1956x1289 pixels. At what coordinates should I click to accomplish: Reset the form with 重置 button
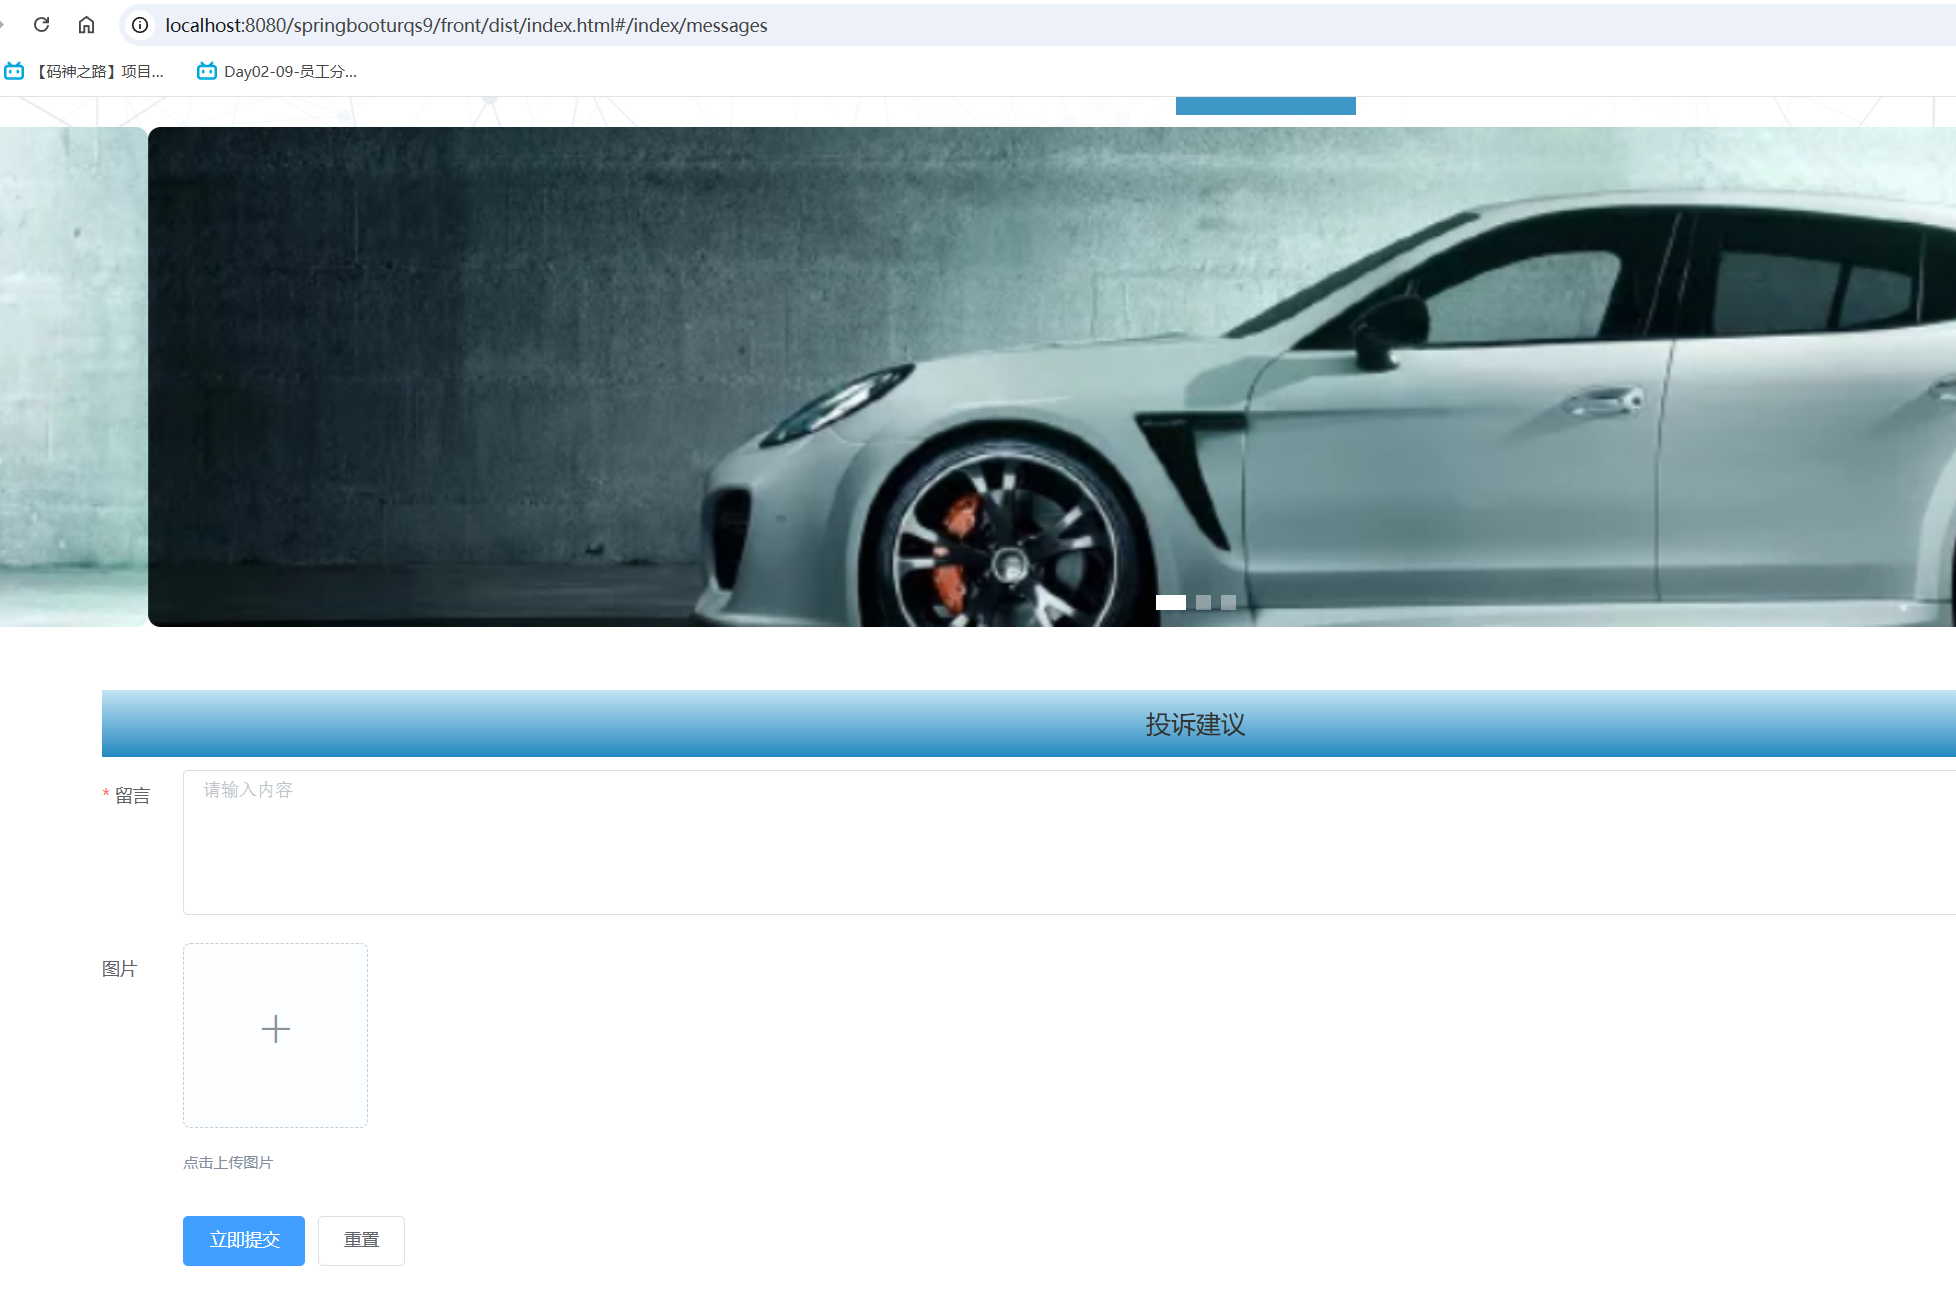click(361, 1241)
